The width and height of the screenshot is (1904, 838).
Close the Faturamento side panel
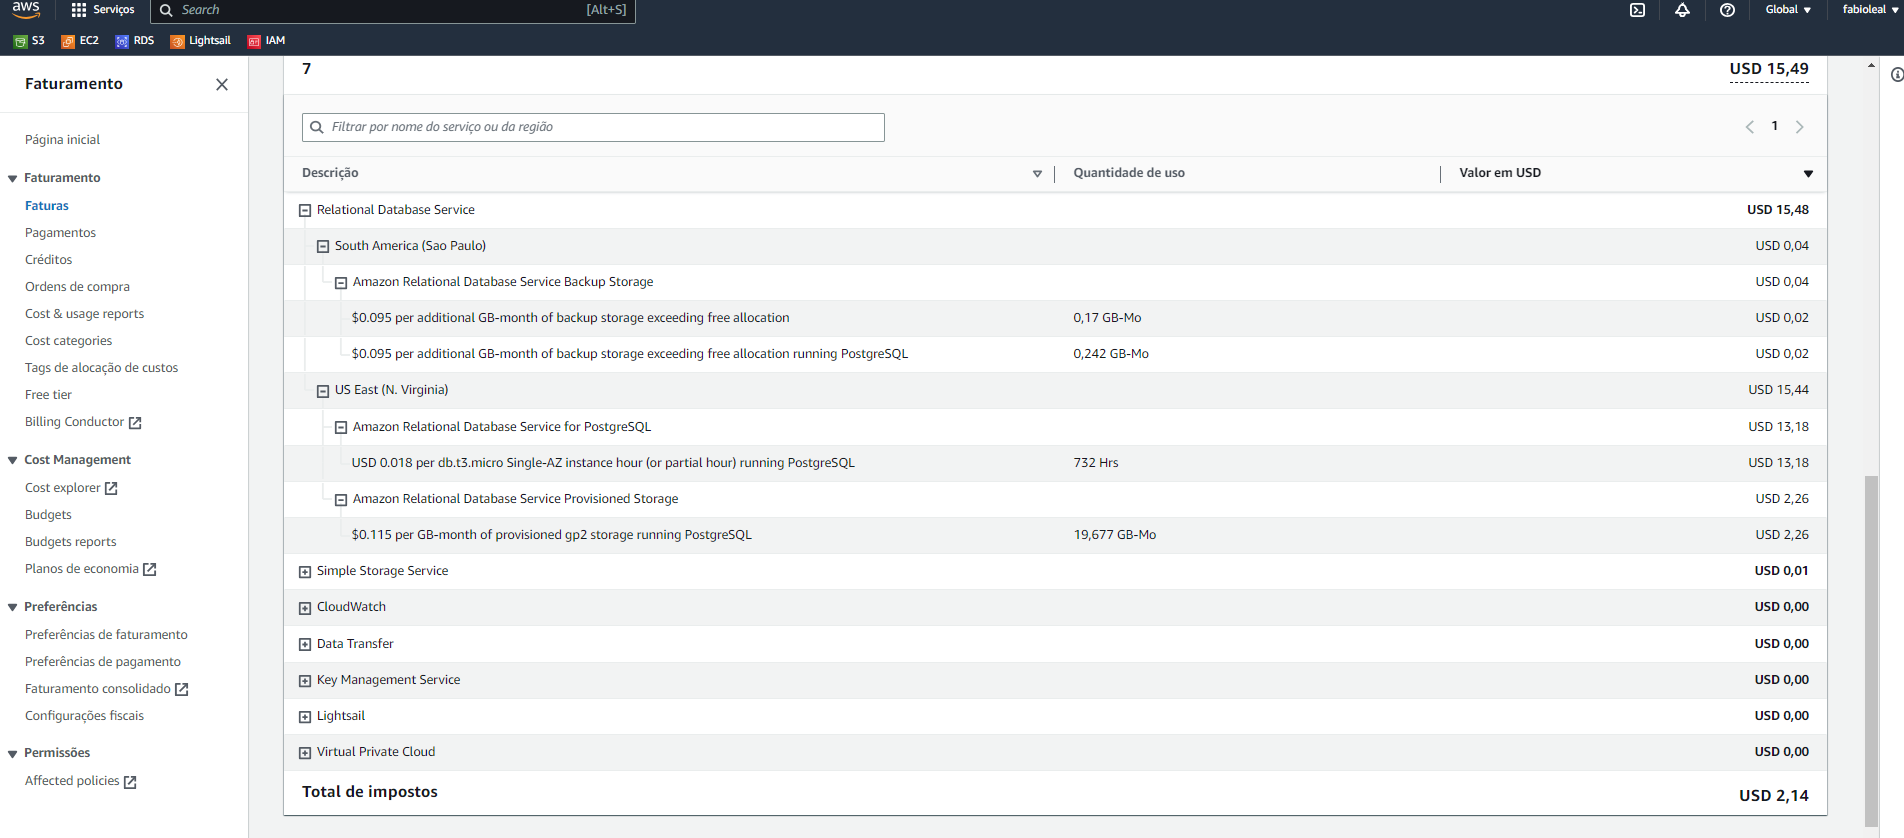click(222, 85)
